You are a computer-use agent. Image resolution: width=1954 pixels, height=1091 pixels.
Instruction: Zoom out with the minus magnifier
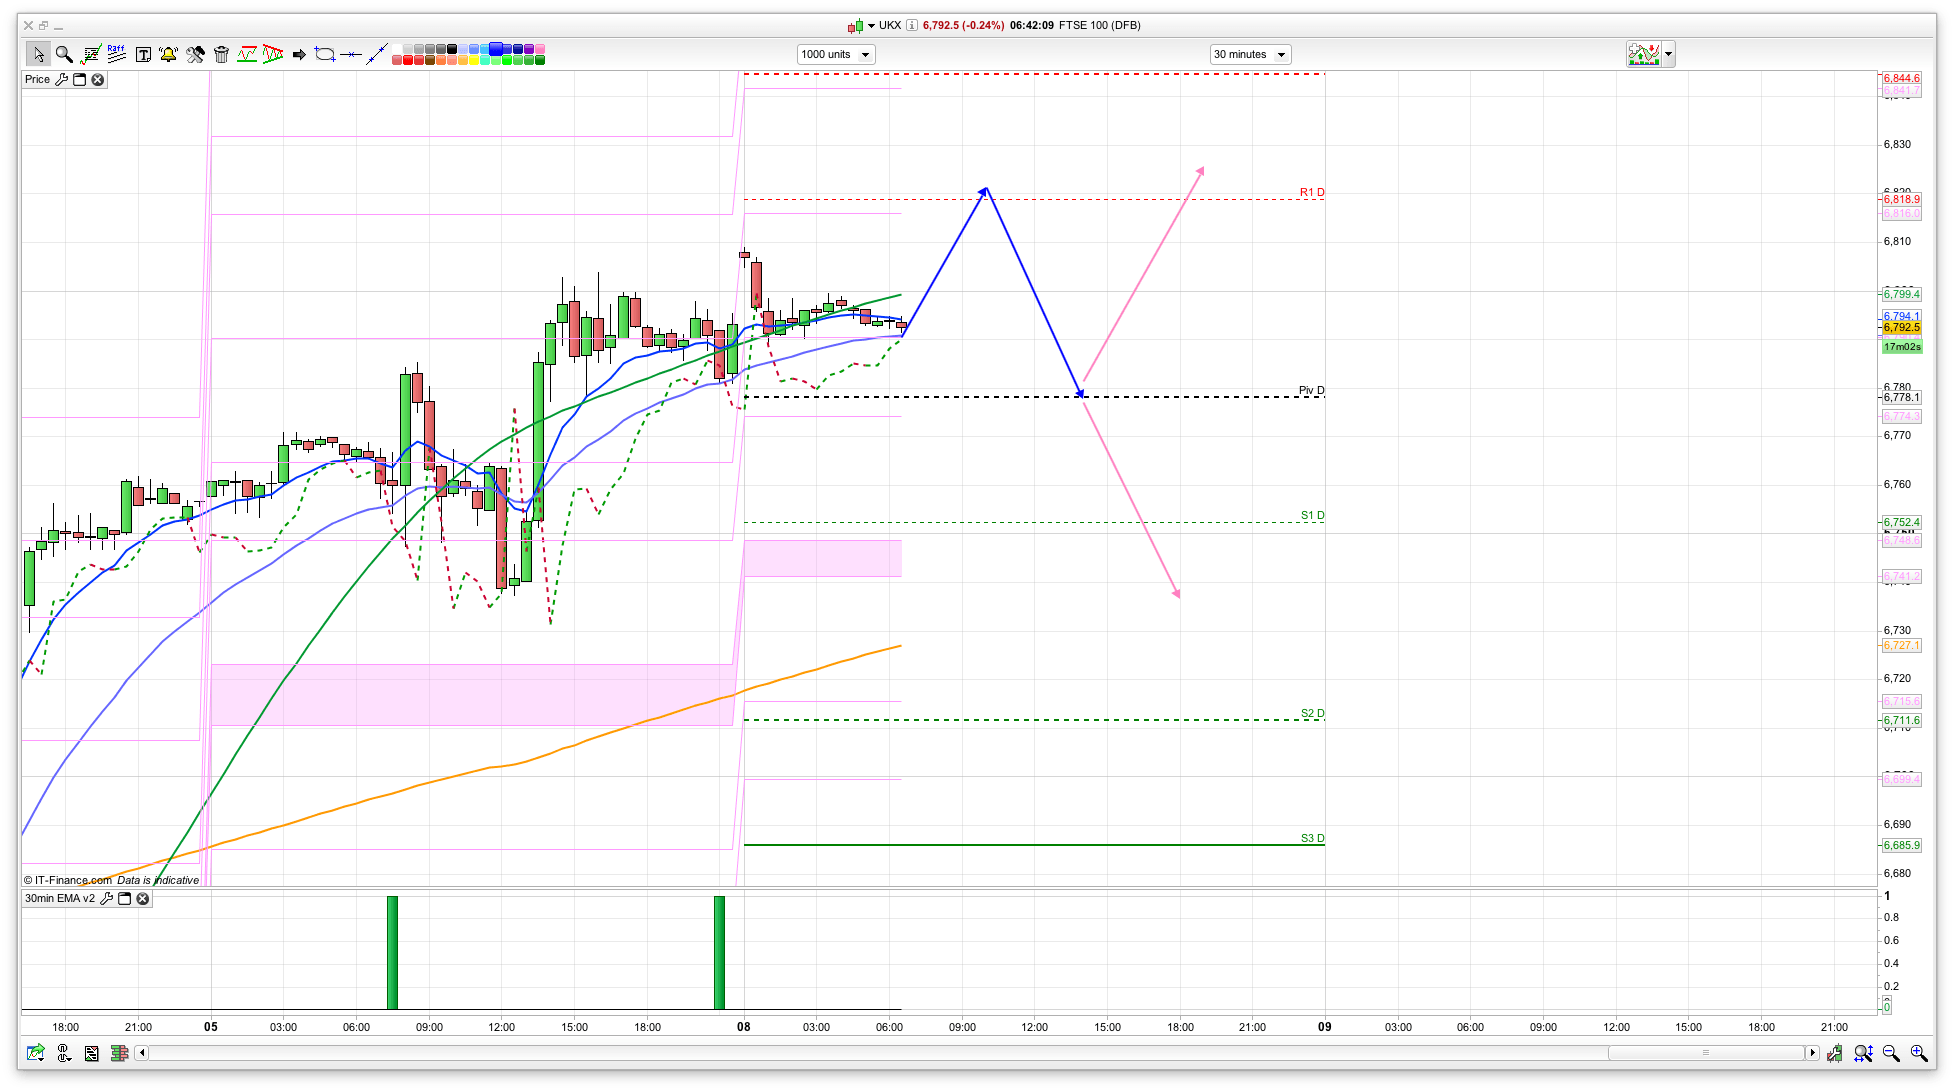click(1891, 1052)
